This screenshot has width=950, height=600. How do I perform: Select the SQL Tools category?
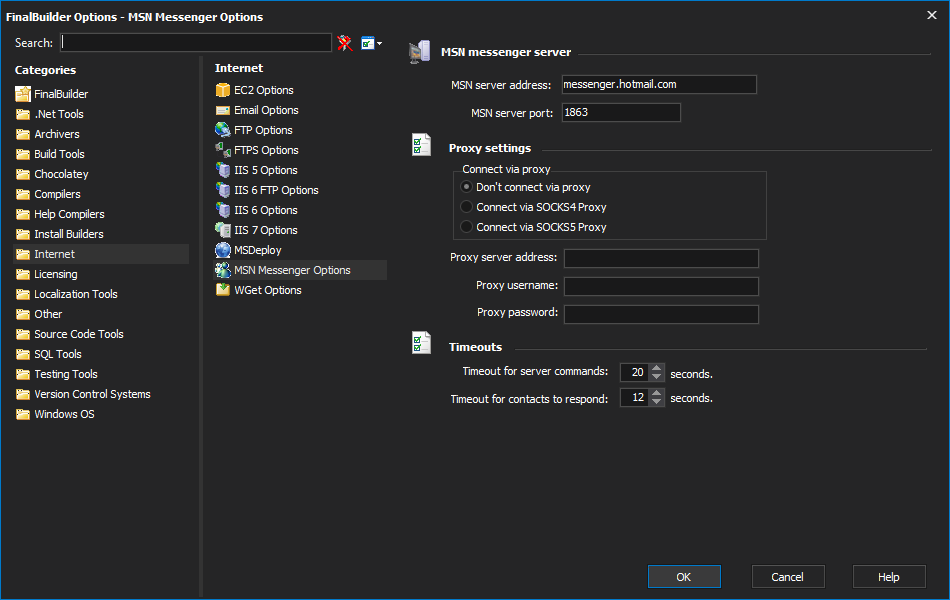click(x=101, y=354)
